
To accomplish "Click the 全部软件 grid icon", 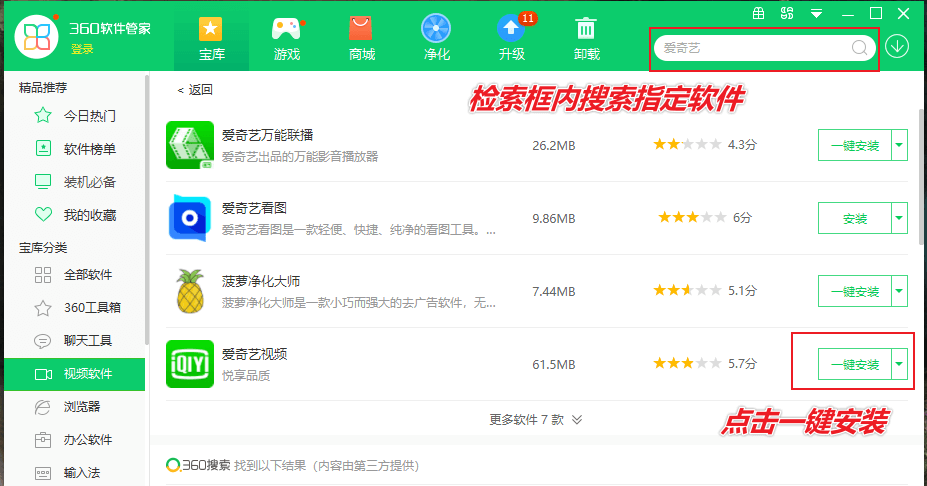I will coord(43,275).
